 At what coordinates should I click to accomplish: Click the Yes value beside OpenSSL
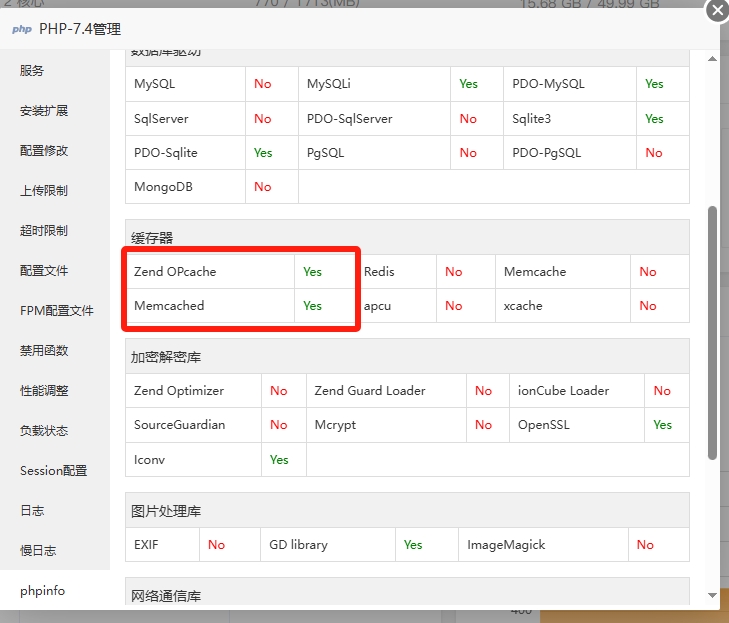[x=663, y=424]
